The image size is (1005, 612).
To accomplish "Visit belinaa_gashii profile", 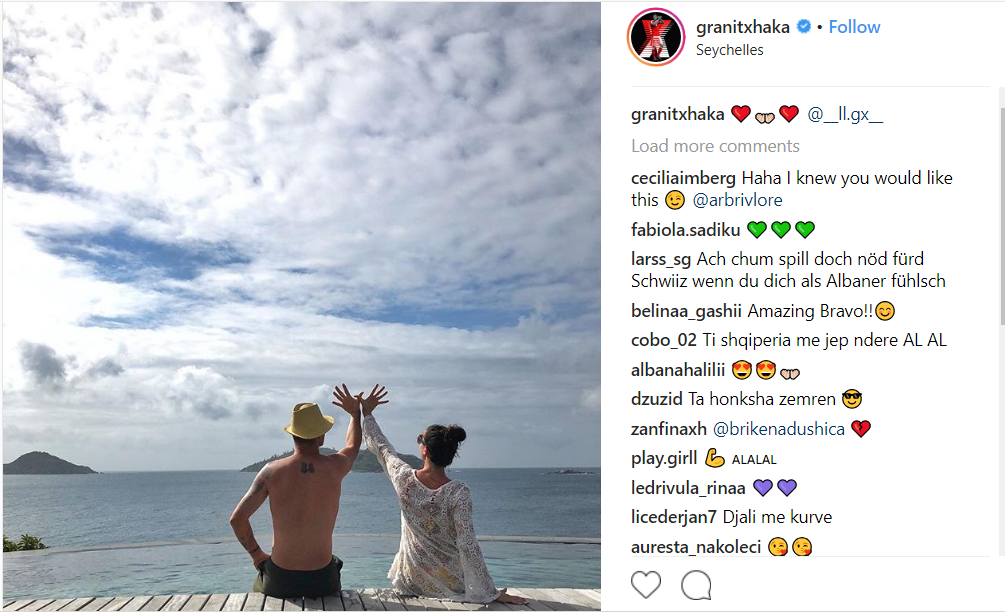I will 686,311.
